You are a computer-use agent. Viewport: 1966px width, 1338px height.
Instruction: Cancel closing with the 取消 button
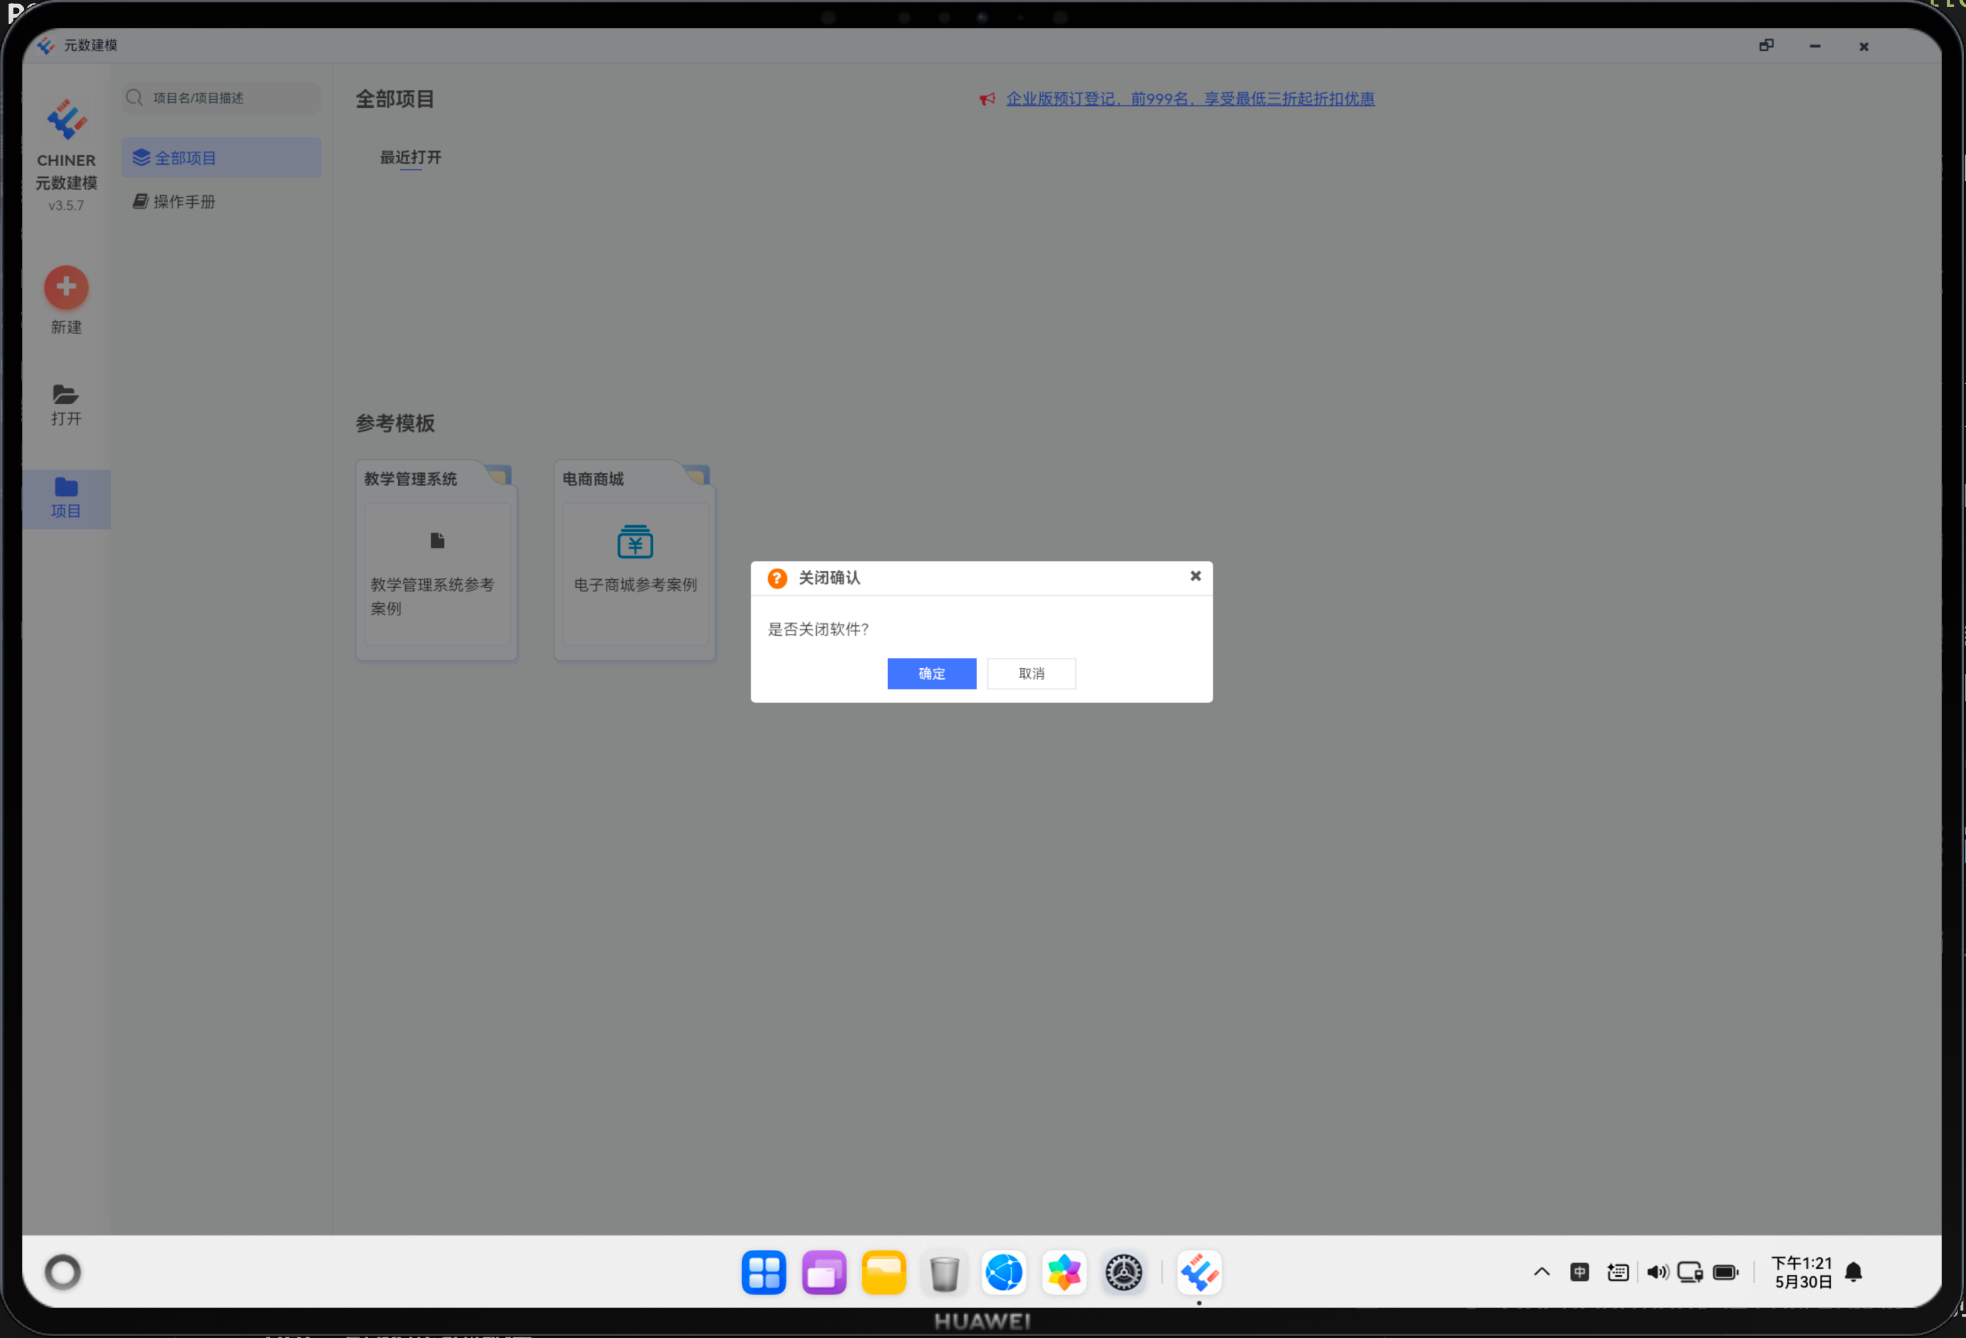(x=1031, y=673)
